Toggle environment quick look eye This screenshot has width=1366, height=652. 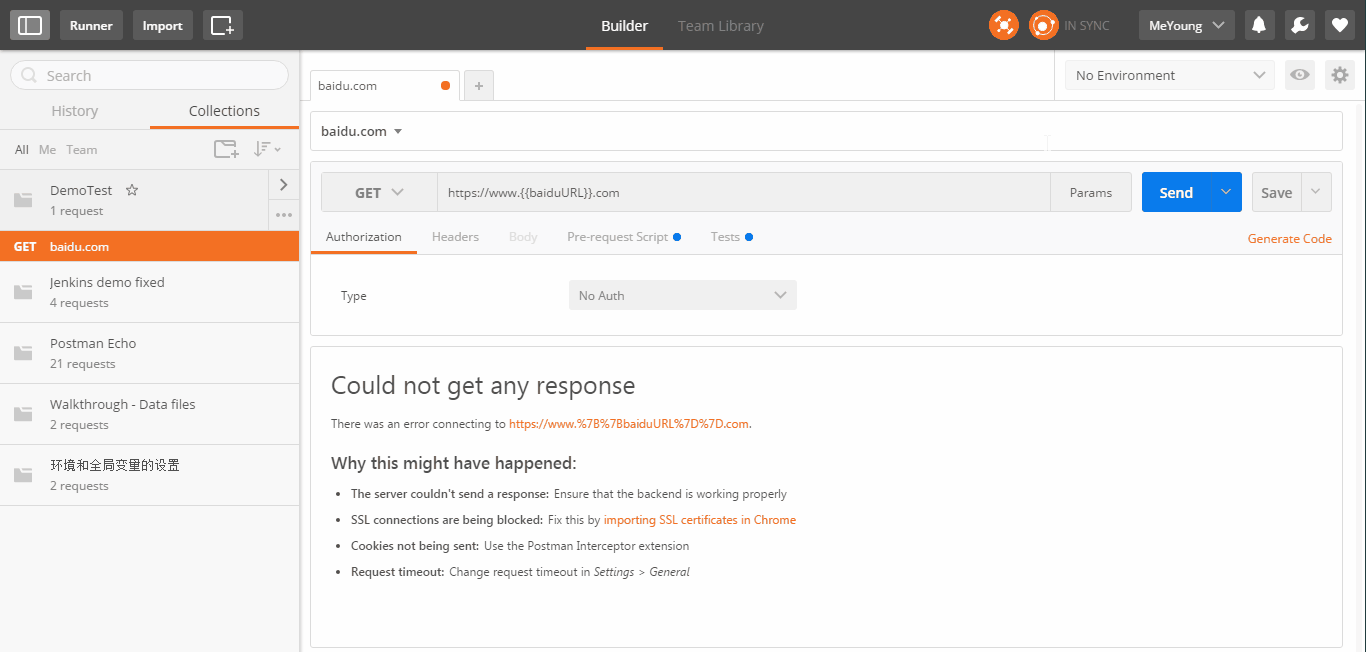click(1299, 75)
